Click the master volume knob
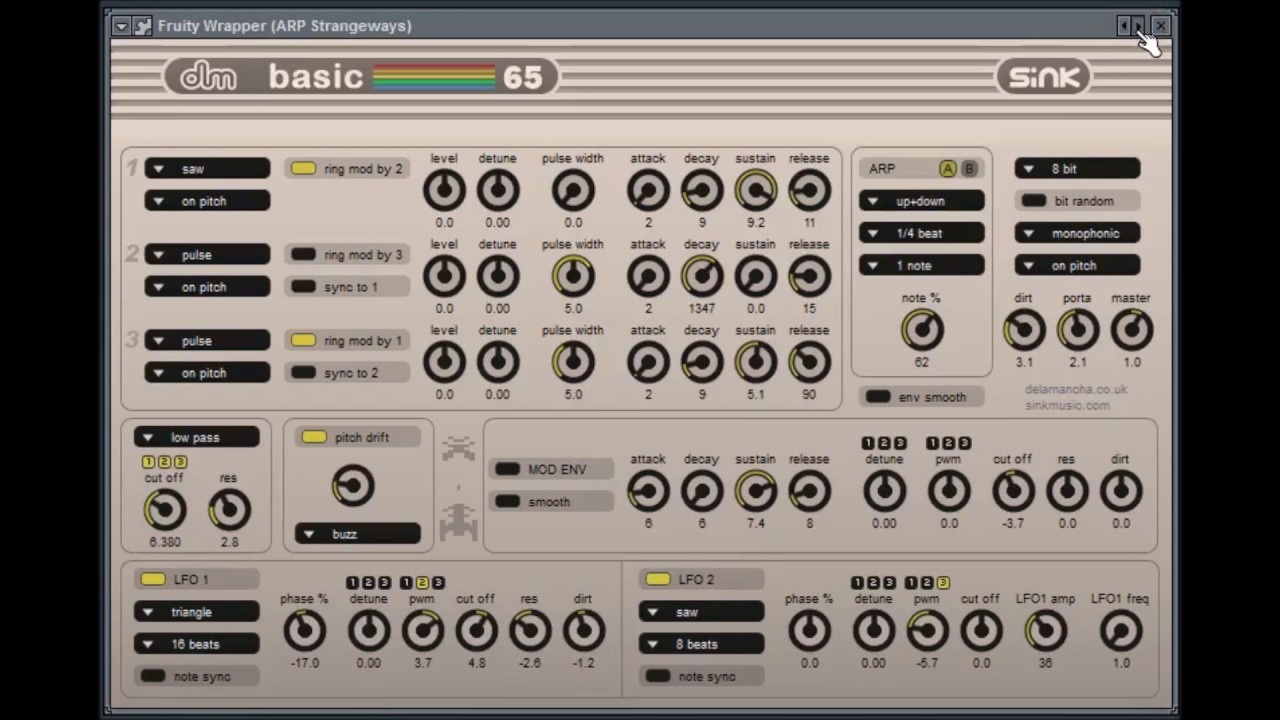The height and width of the screenshot is (720, 1280). pyautogui.click(x=1131, y=330)
